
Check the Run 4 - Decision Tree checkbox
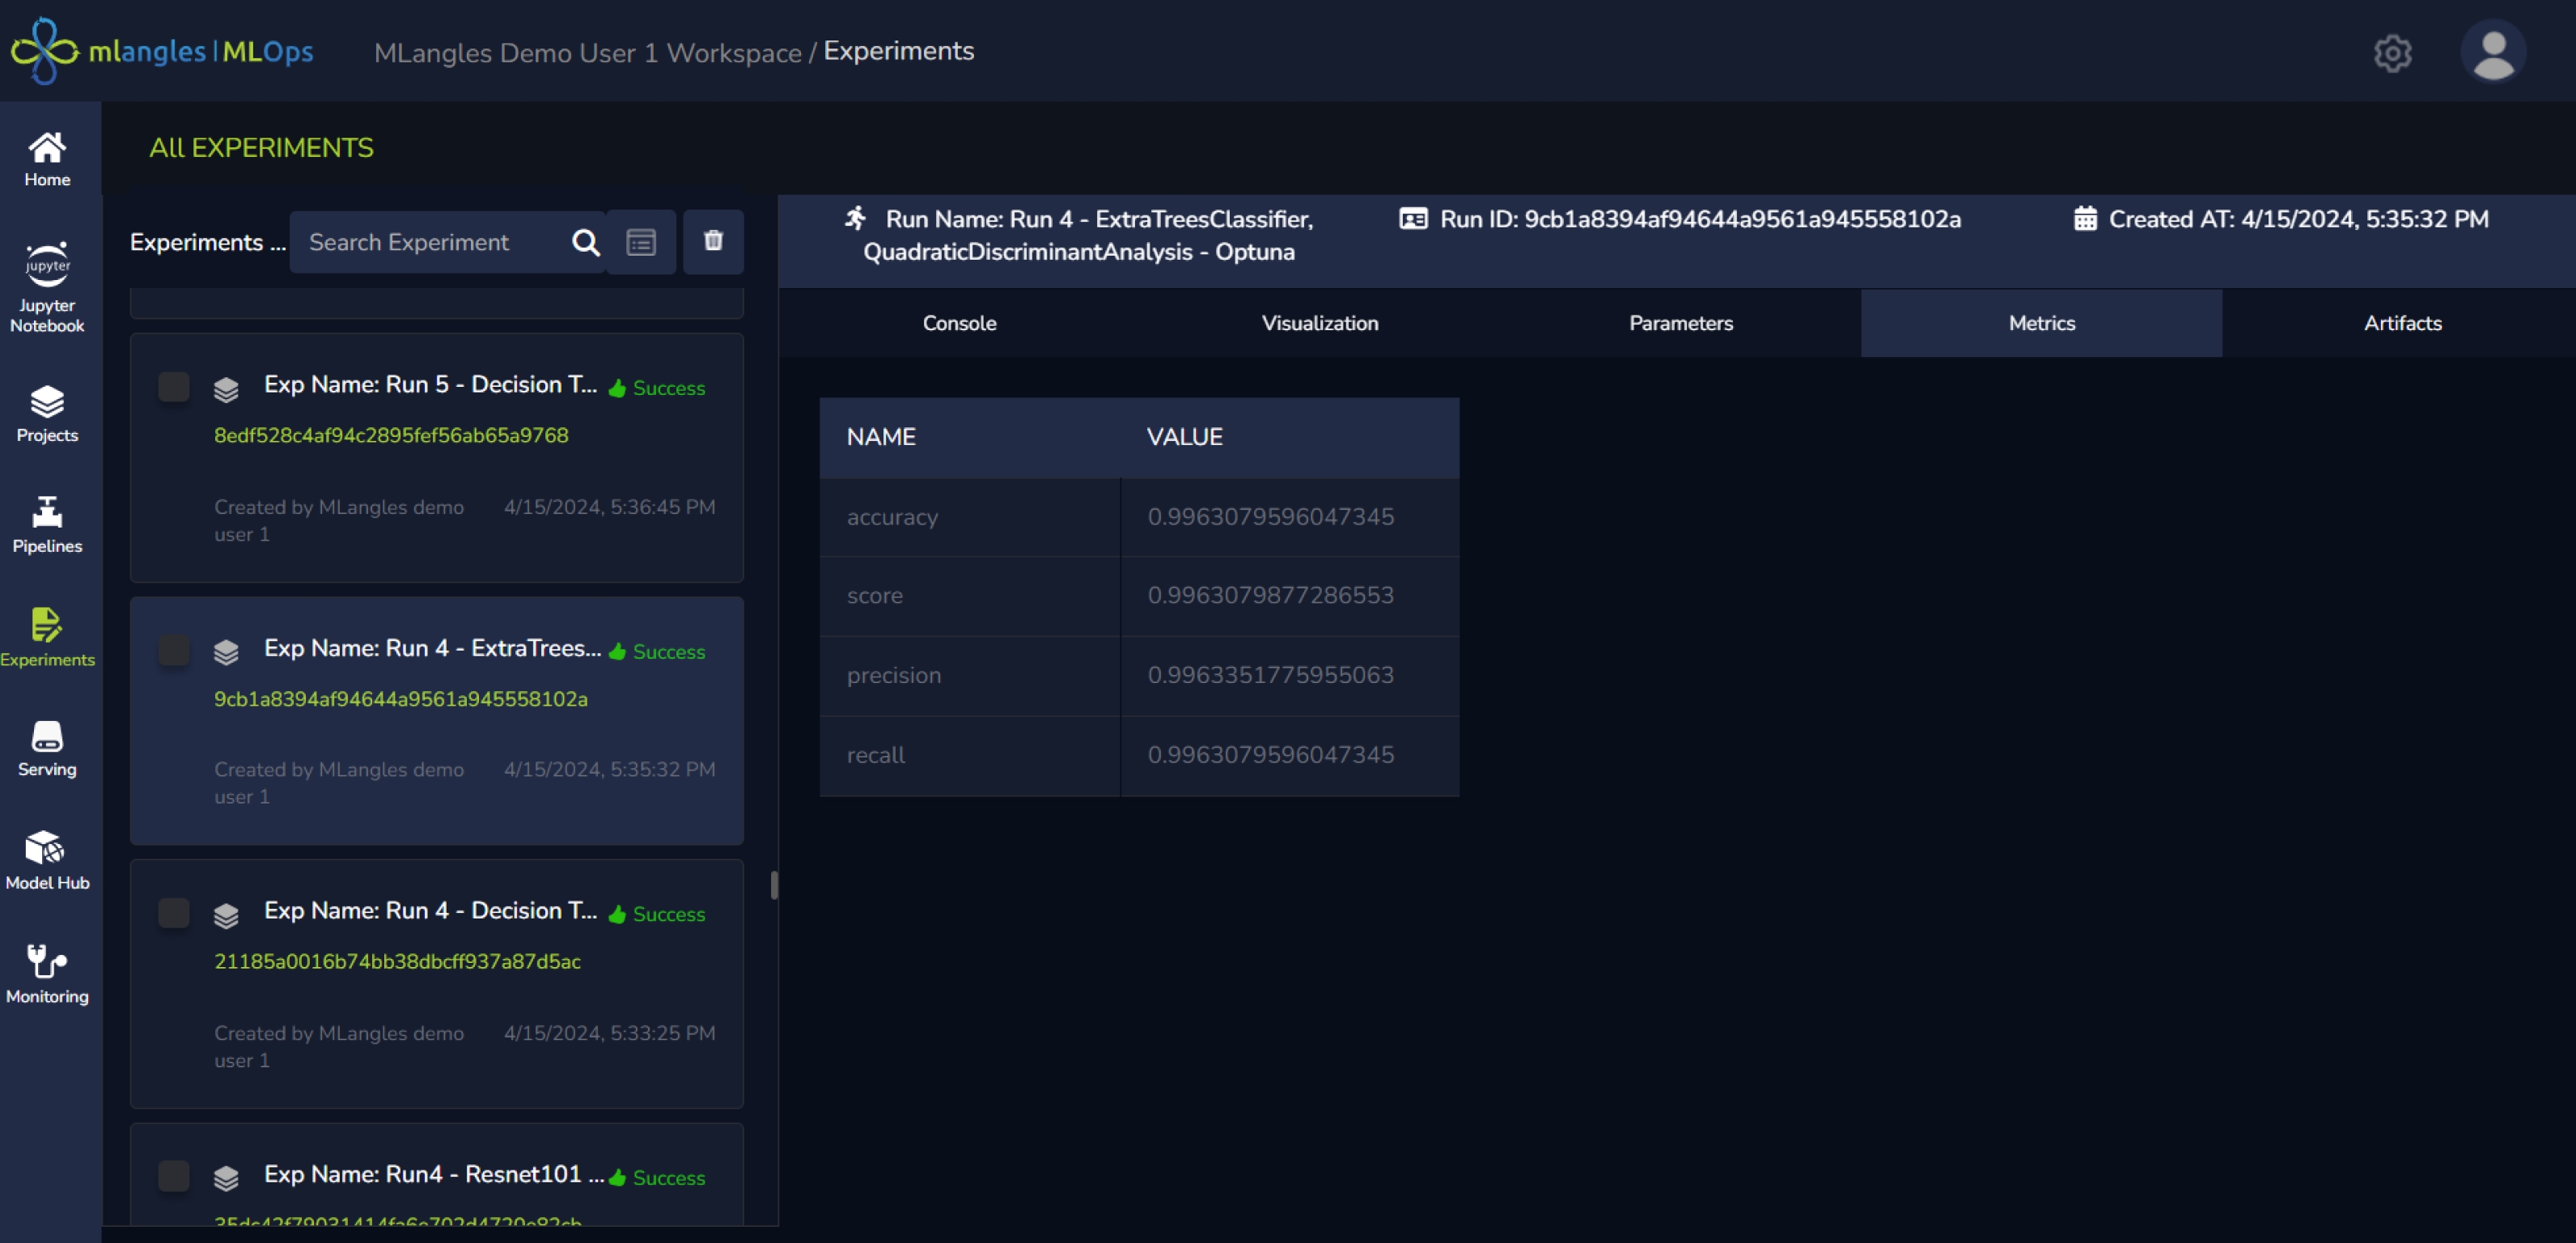tap(174, 913)
